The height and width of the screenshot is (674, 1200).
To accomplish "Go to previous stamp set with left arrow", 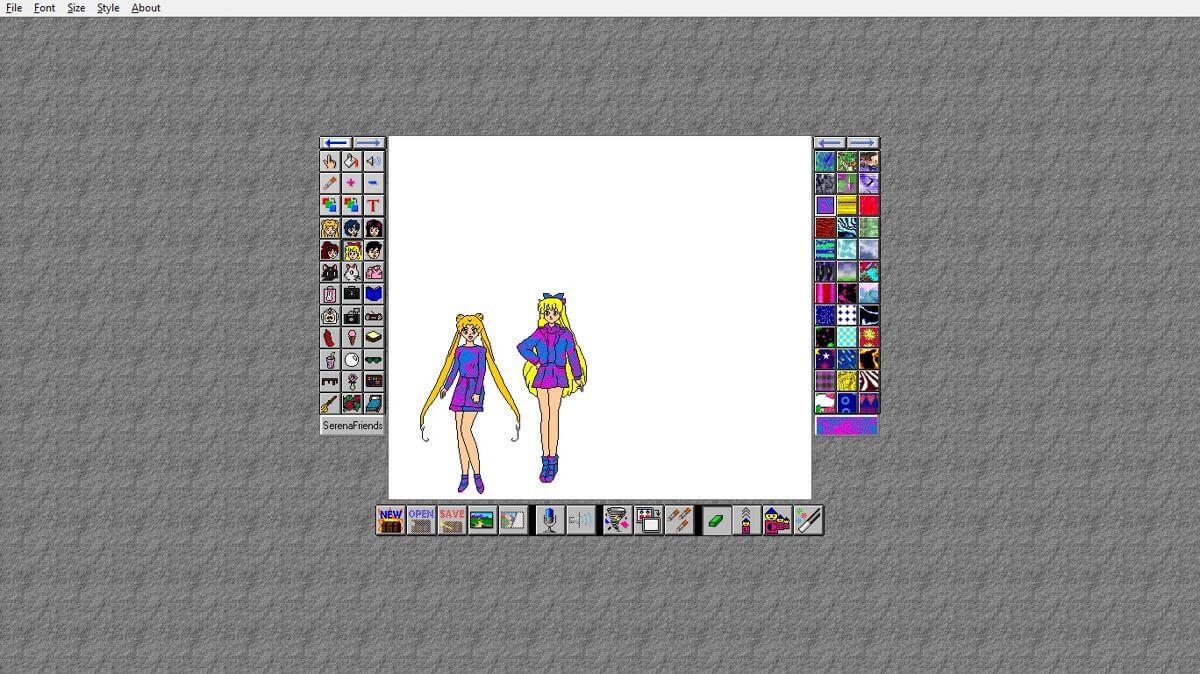I will click(336, 143).
